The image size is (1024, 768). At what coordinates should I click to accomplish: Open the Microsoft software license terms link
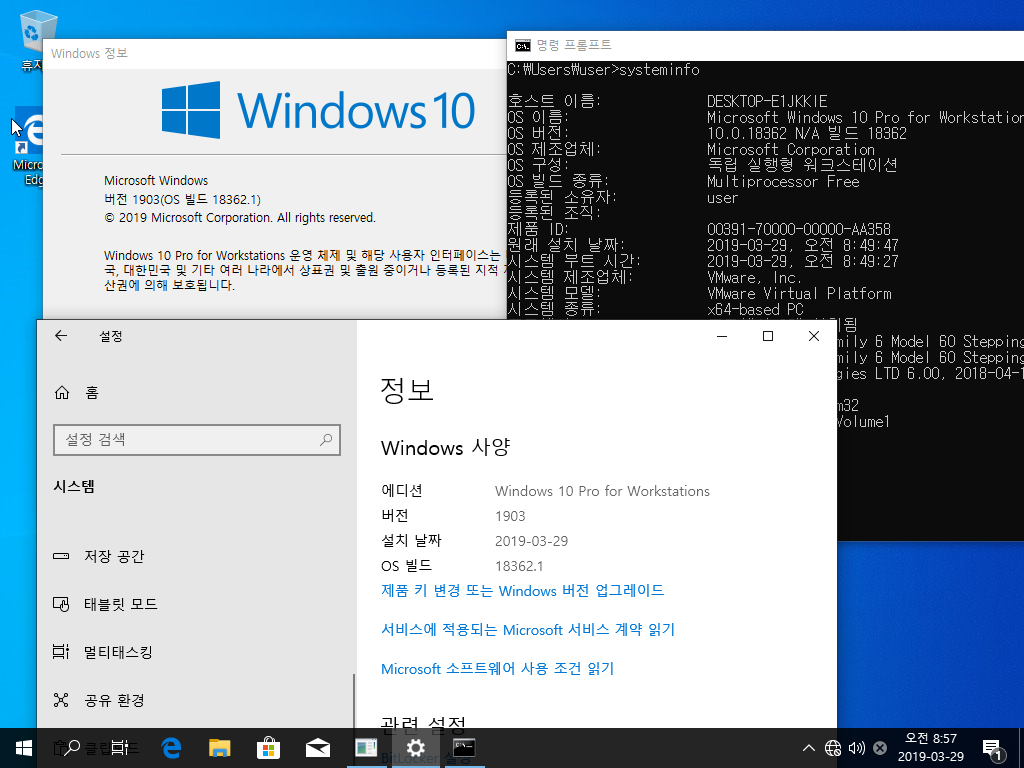tap(498, 669)
